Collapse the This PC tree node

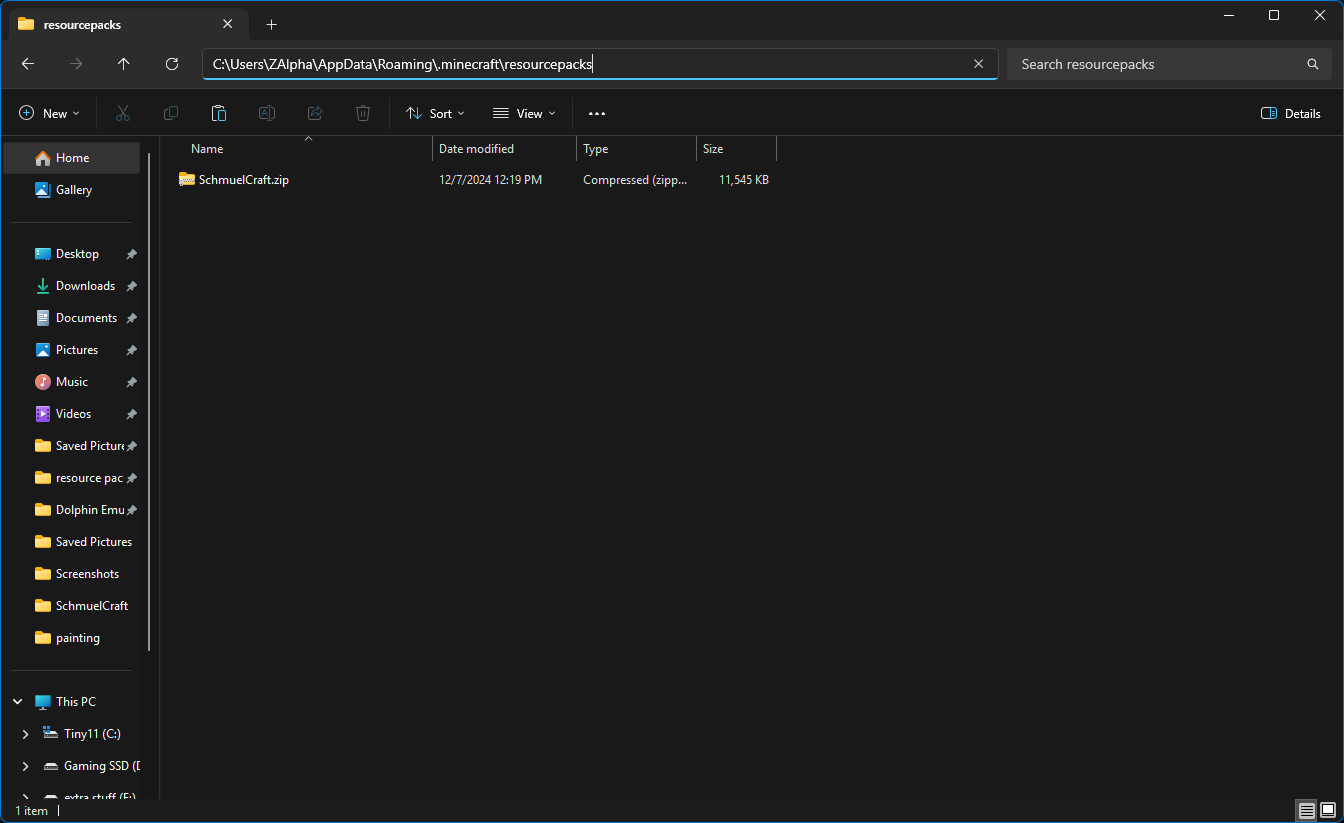click(17, 702)
